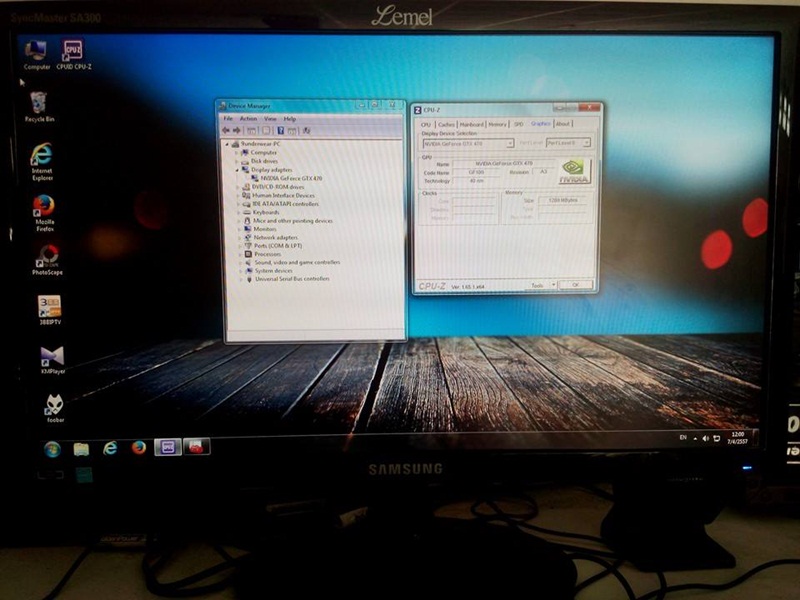This screenshot has height=600, width=800.
Task: Switch to the About tab in CPU-Z
Action: (563, 123)
